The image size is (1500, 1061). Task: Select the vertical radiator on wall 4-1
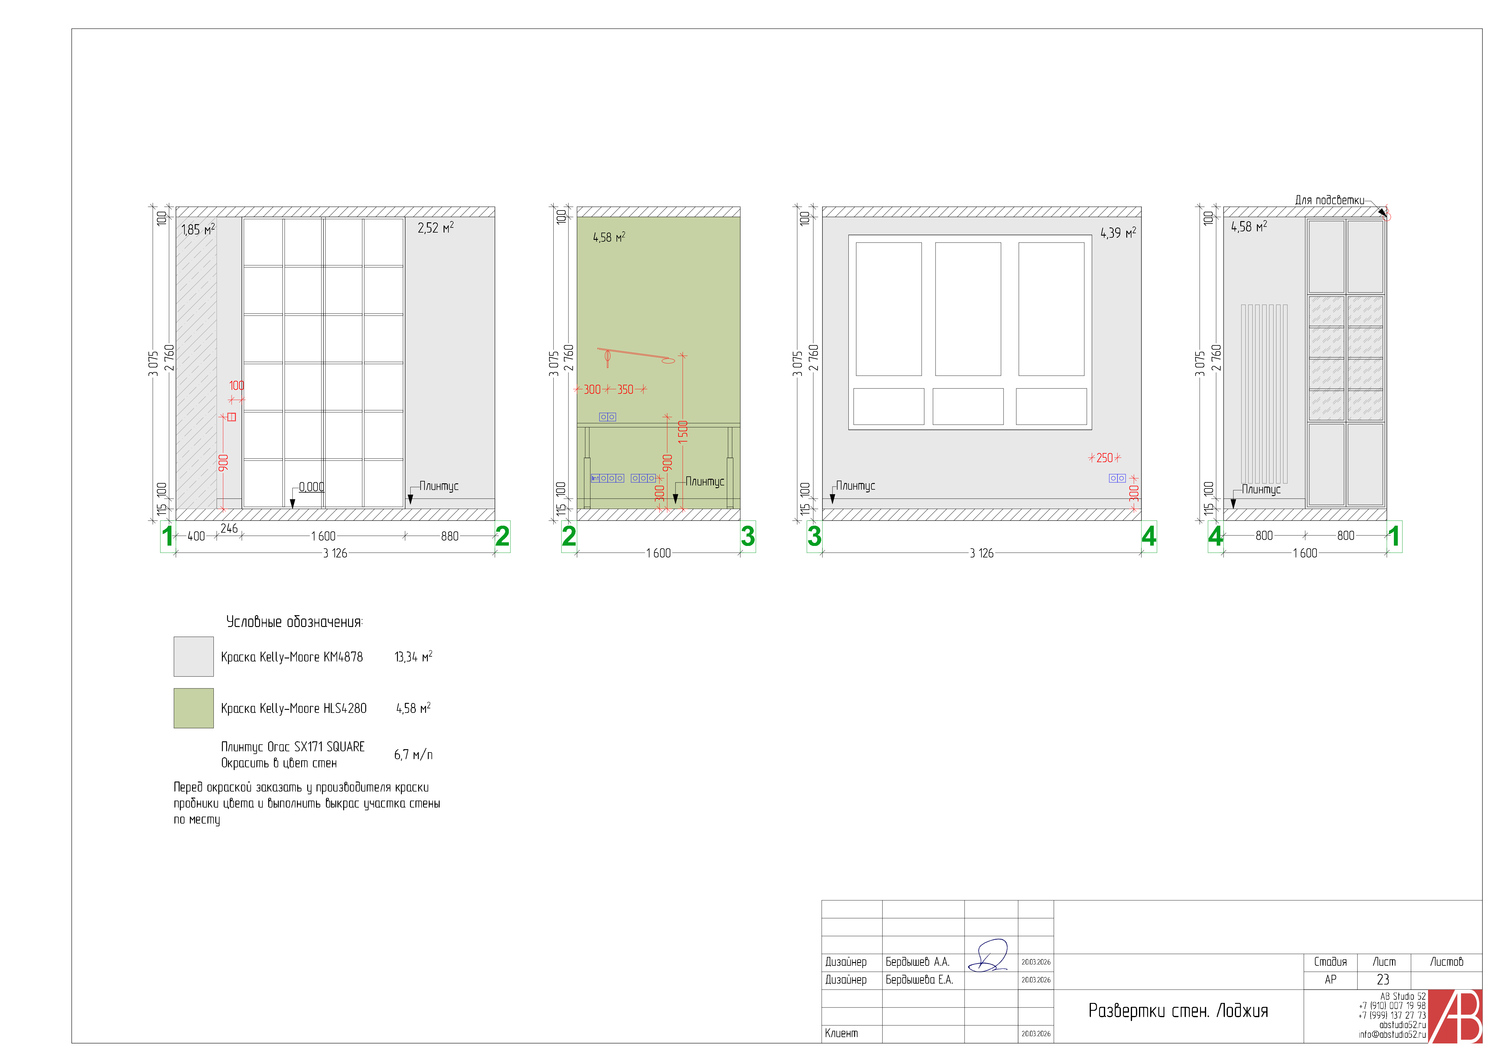click(1264, 394)
